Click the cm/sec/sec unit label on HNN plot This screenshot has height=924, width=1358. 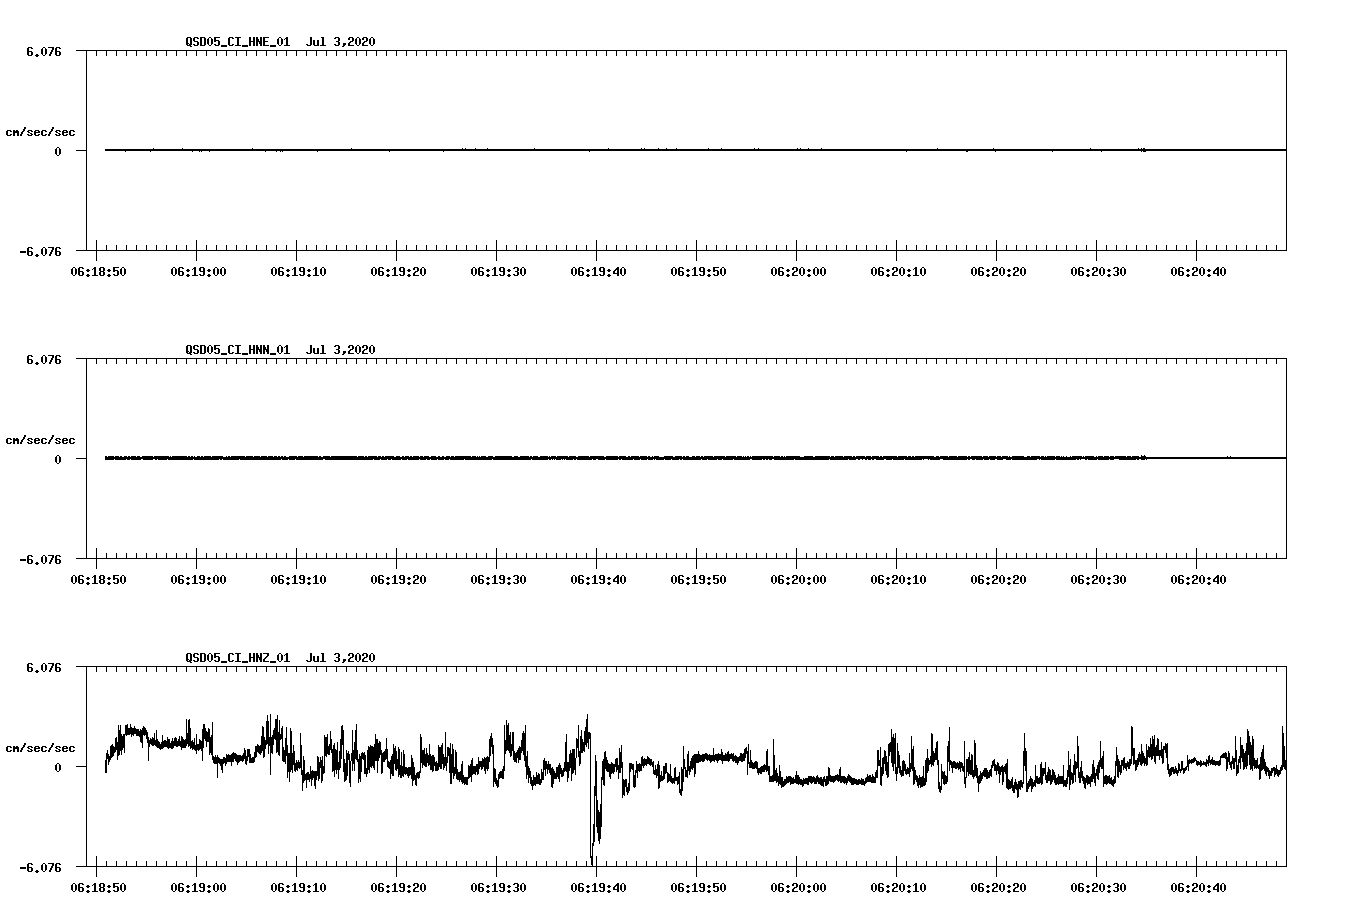40,440
